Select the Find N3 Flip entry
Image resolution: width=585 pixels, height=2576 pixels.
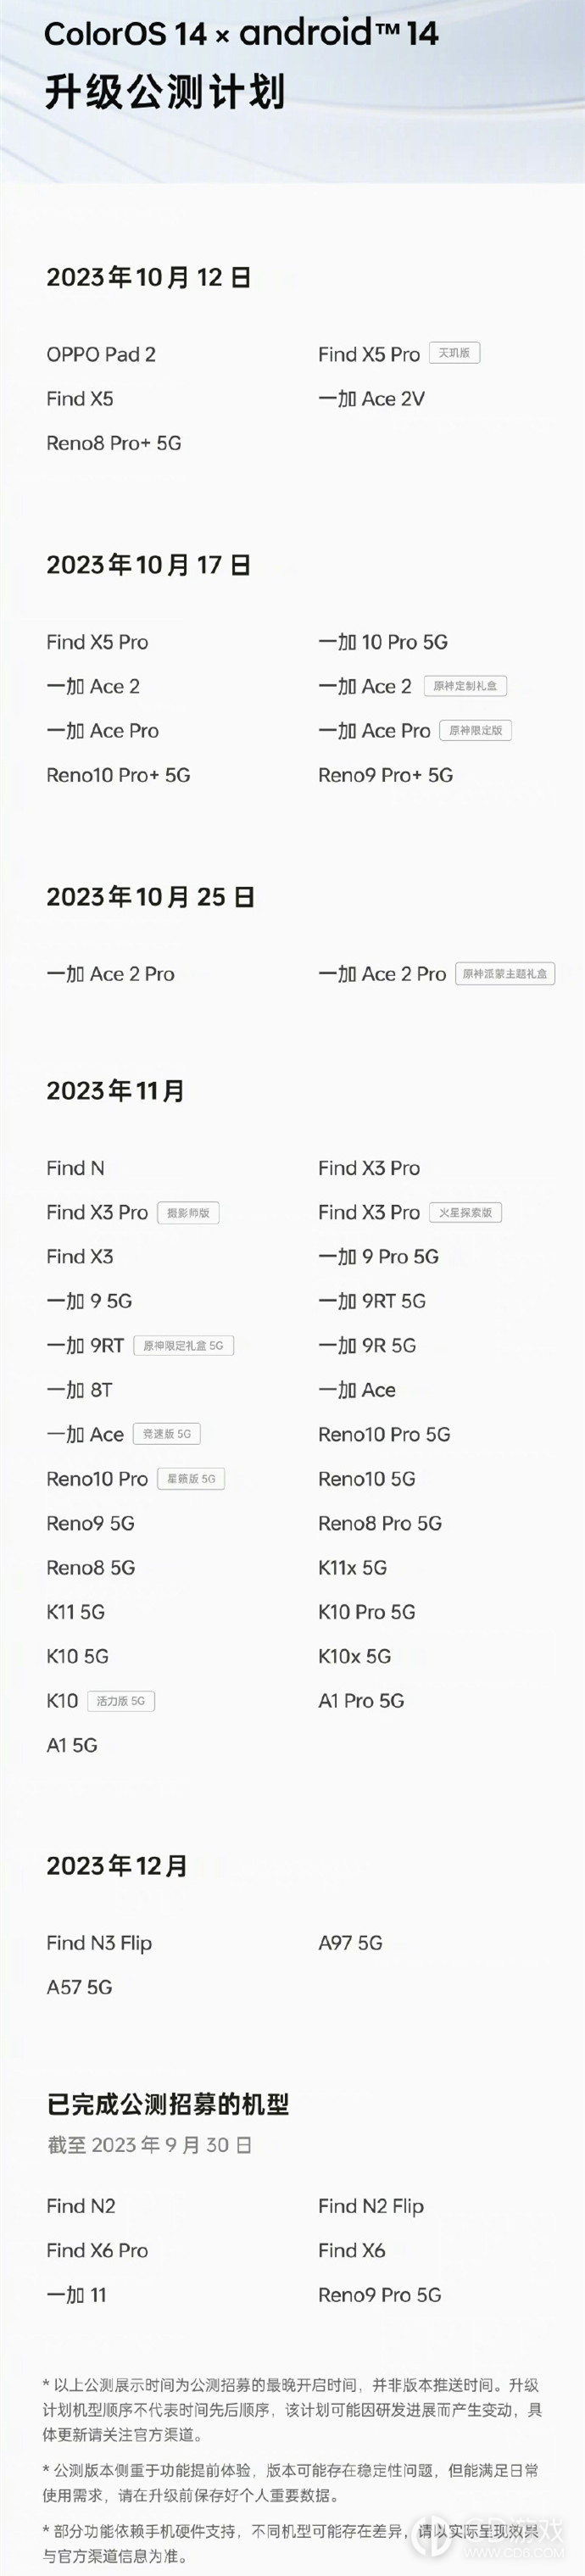click(x=99, y=1943)
